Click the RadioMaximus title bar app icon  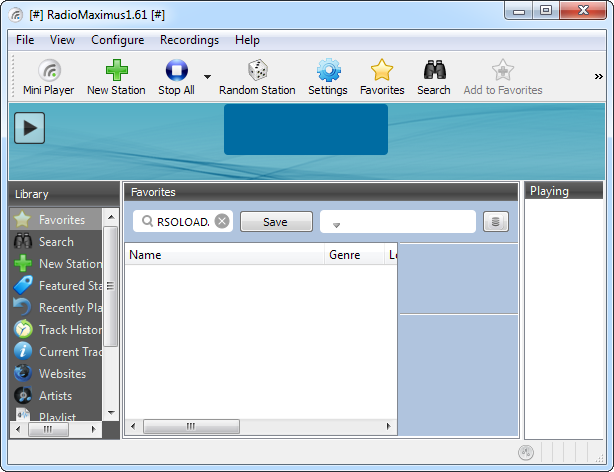(x=16, y=15)
